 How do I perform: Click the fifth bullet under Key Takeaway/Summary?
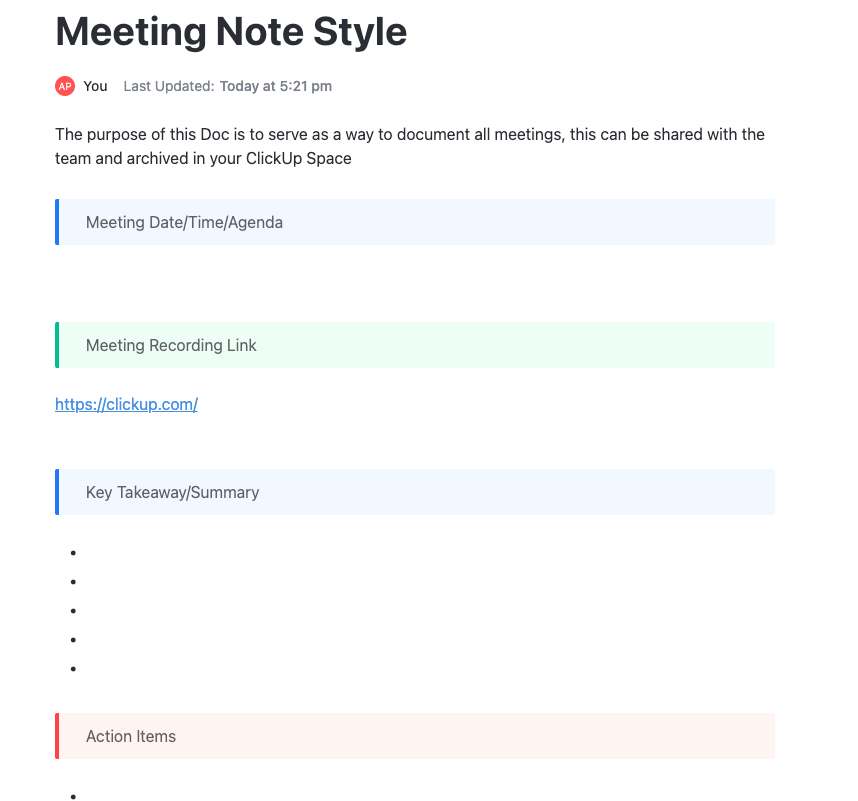(x=100, y=668)
